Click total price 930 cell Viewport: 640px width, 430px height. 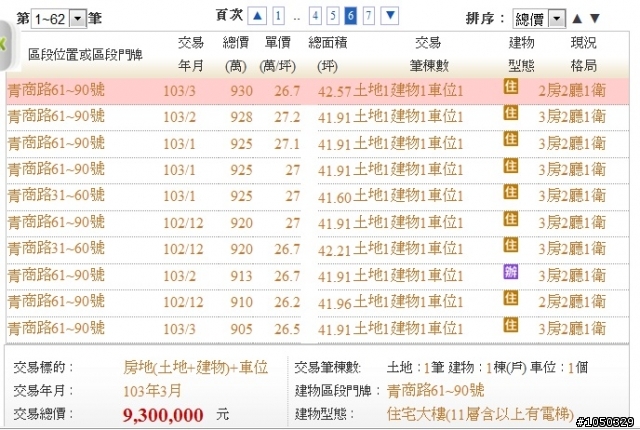[x=241, y=91]
